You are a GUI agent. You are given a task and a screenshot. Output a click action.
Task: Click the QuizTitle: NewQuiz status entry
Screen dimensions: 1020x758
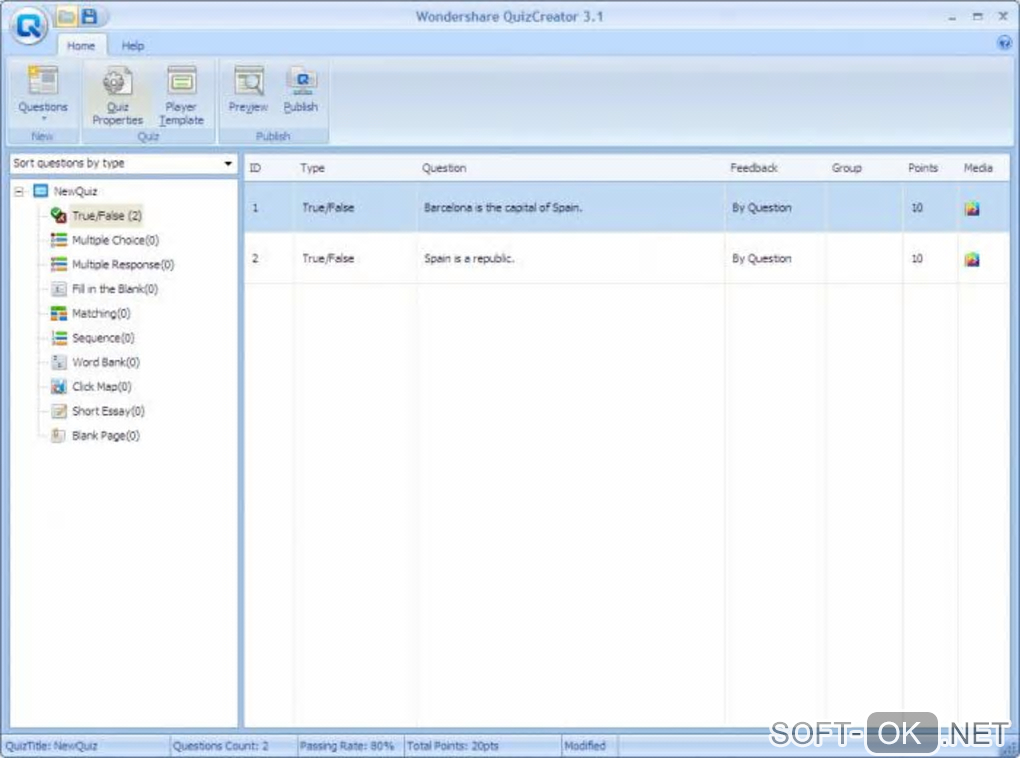click(x=51, y=746)
